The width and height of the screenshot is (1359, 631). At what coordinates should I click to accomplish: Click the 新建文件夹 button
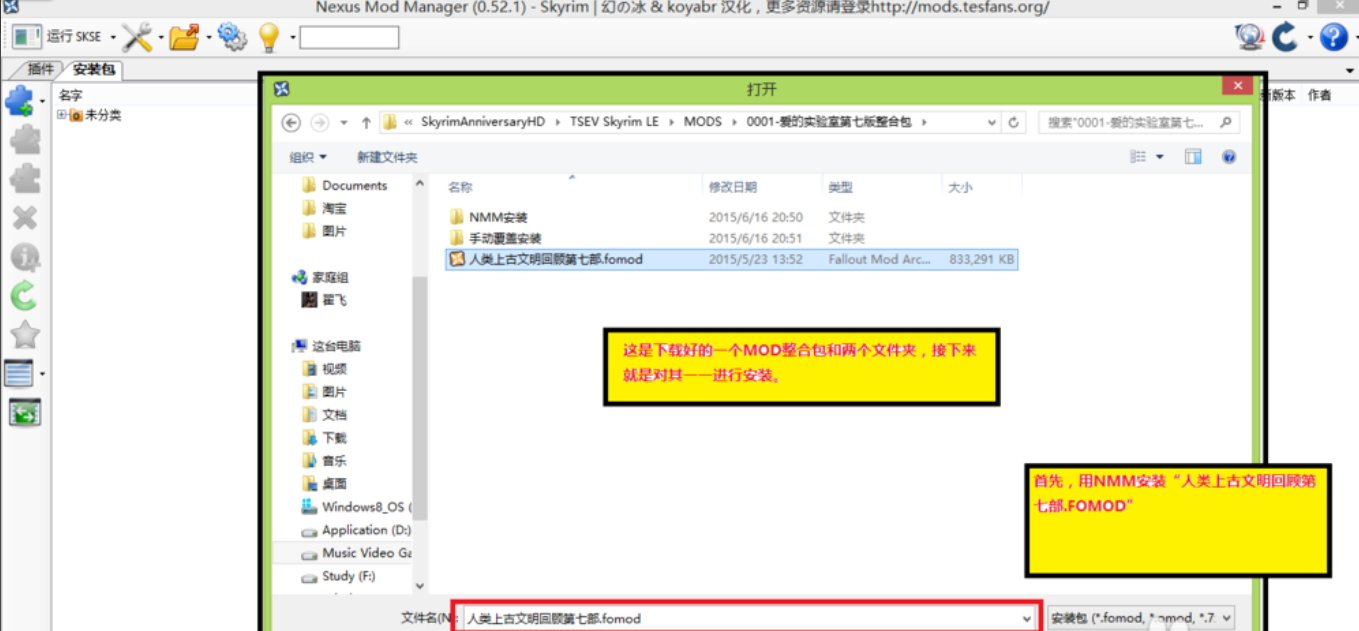388,157
